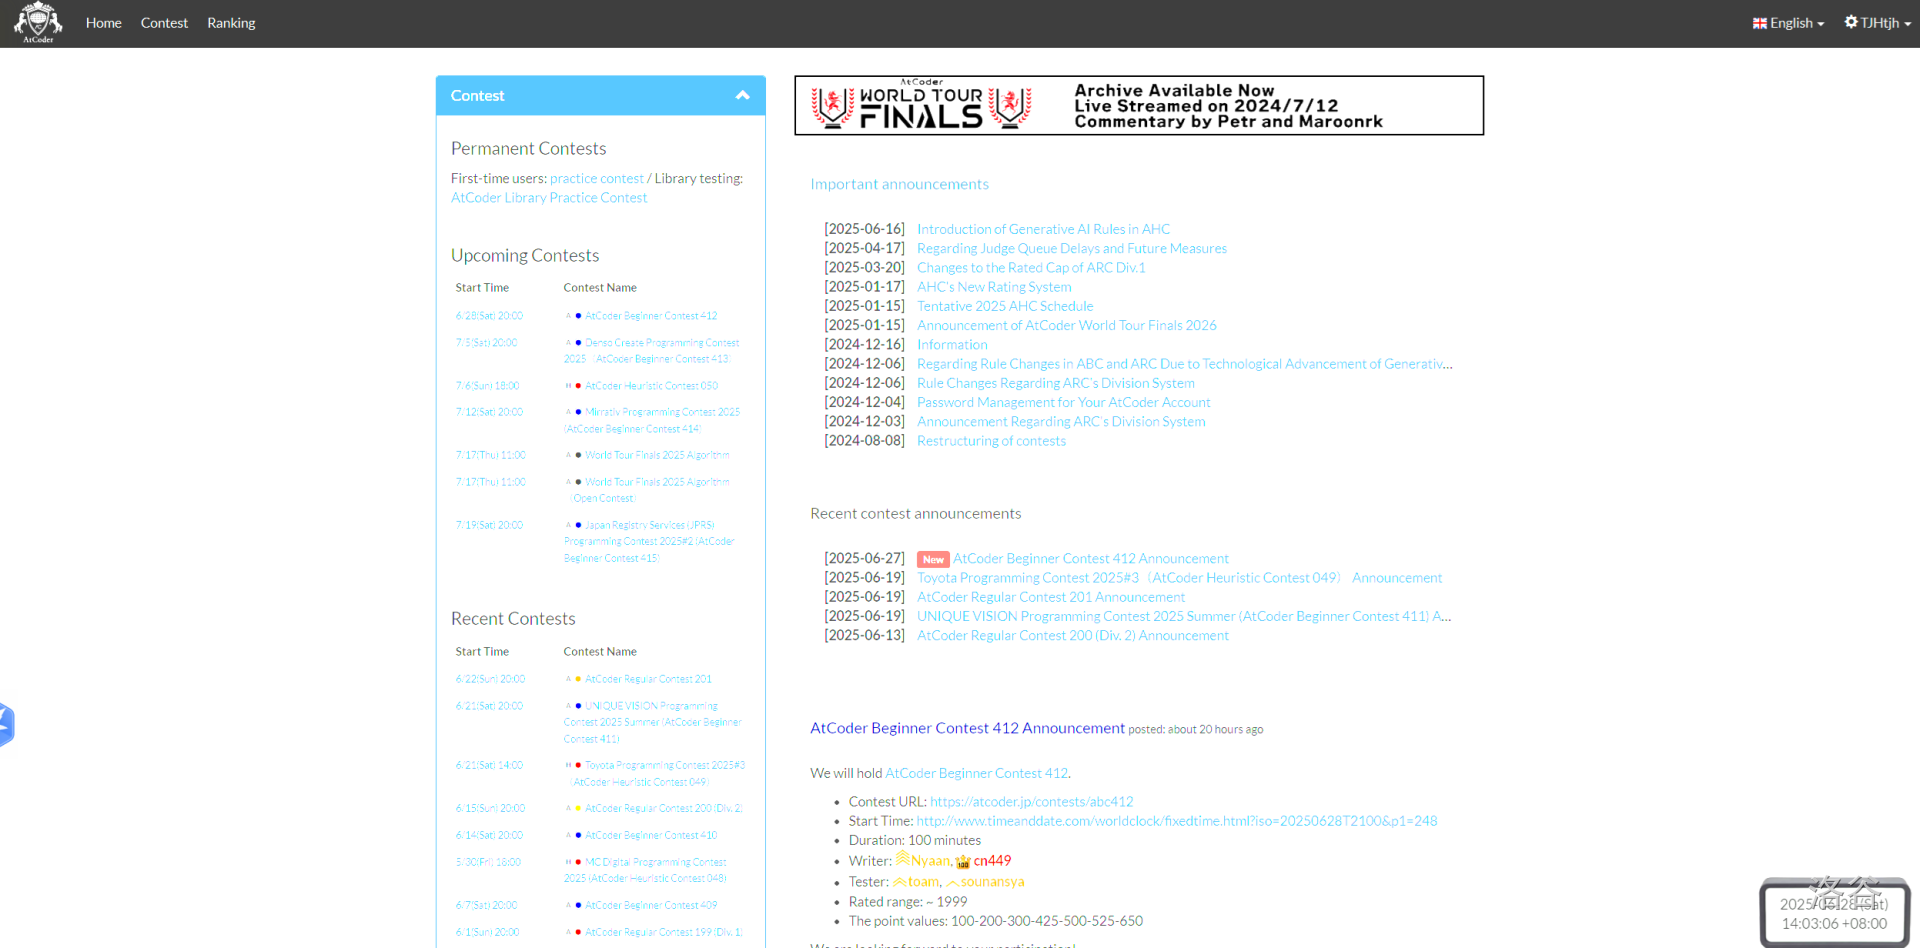This screenshot has height=948, width=1920.
Task: Open the Beginner Contest 412 Announcement post title
Action: (967, 728)
